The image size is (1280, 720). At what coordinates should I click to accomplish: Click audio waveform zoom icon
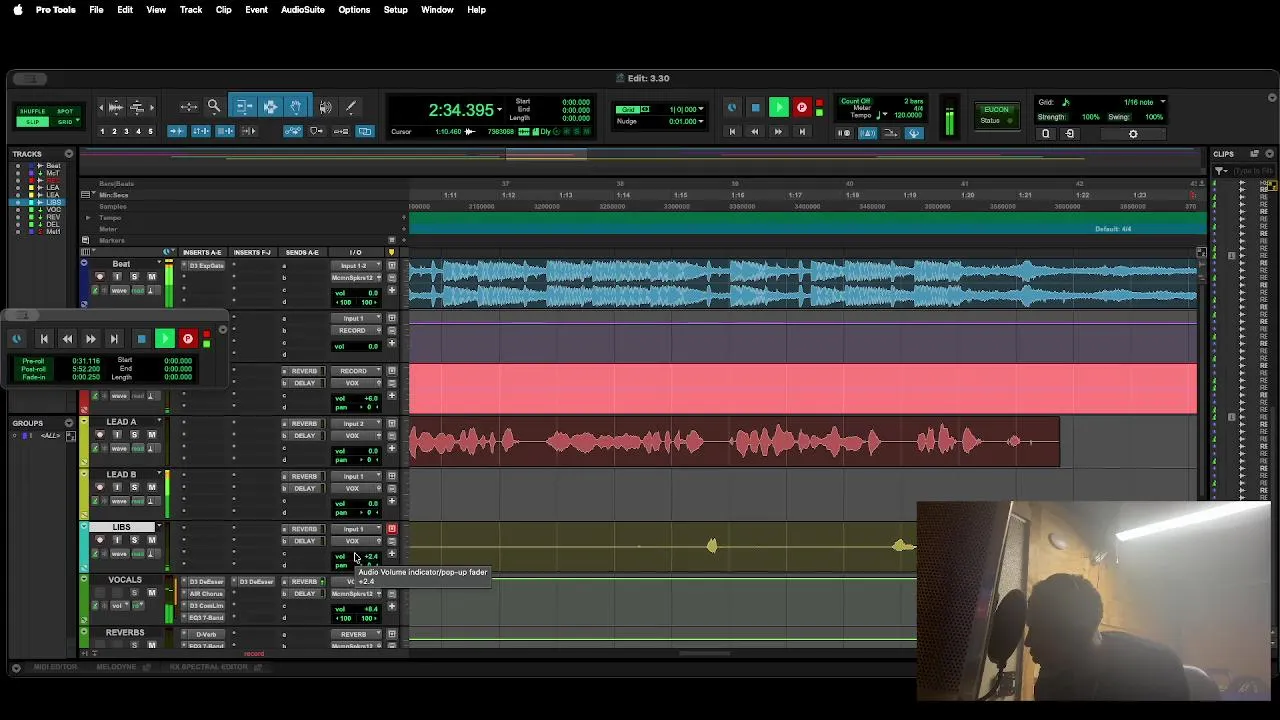[x=116, y=107]
